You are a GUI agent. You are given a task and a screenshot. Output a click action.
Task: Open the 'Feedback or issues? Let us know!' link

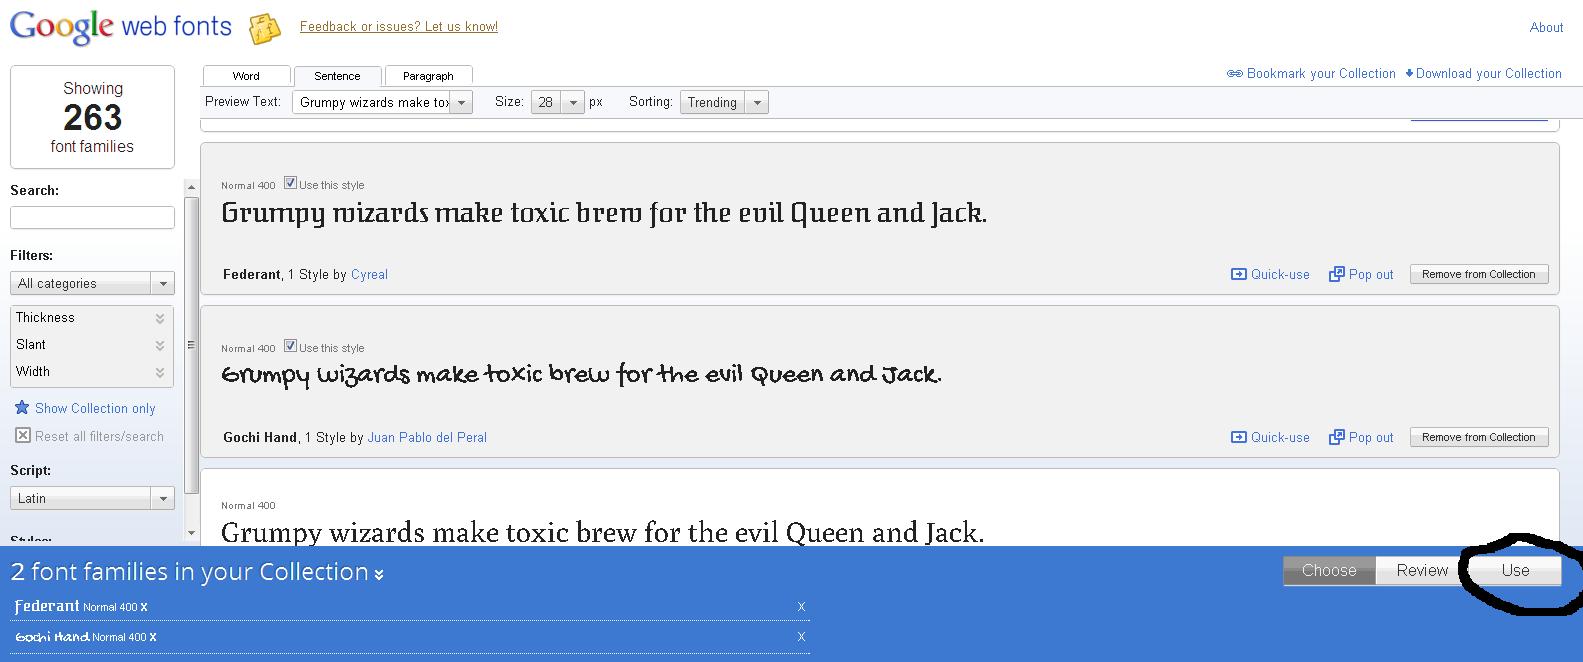pyautogui.click(x=399, y=27)
